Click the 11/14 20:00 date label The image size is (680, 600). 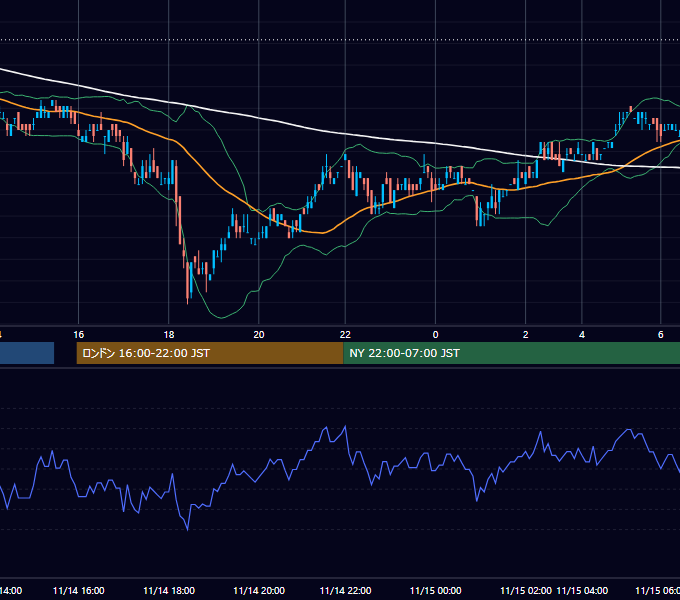[259, 591]
